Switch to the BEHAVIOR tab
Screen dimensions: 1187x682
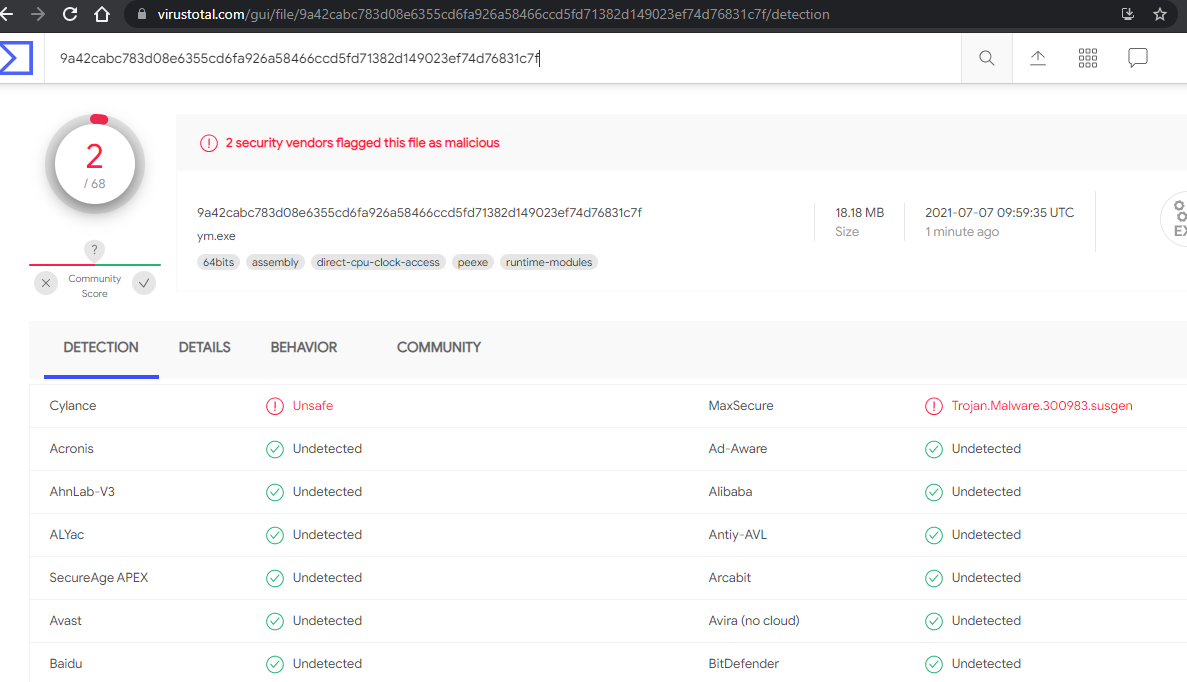[x=303, y=347]
